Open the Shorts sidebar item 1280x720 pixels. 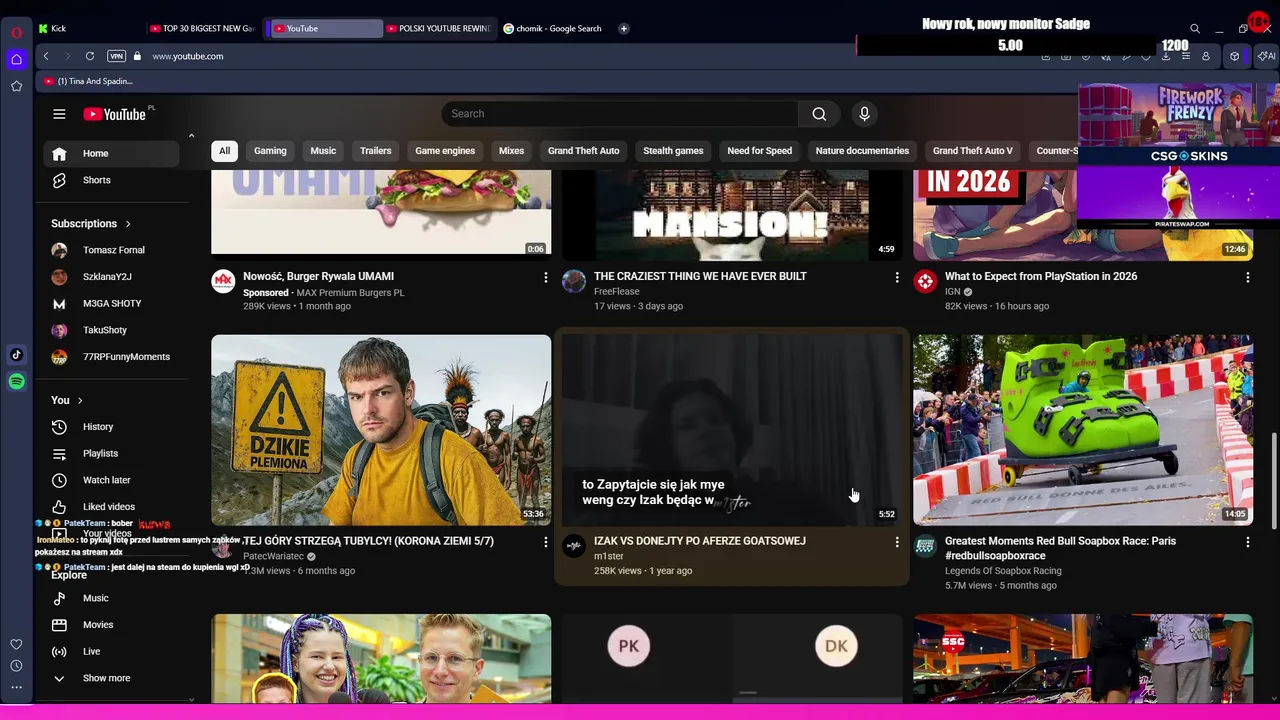[111, 180]
